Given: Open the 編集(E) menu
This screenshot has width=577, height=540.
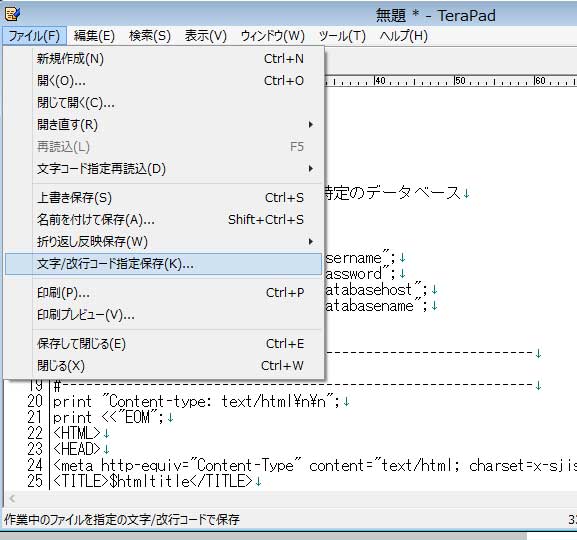Looking at the screenshot, I should (x=94, y=36).
